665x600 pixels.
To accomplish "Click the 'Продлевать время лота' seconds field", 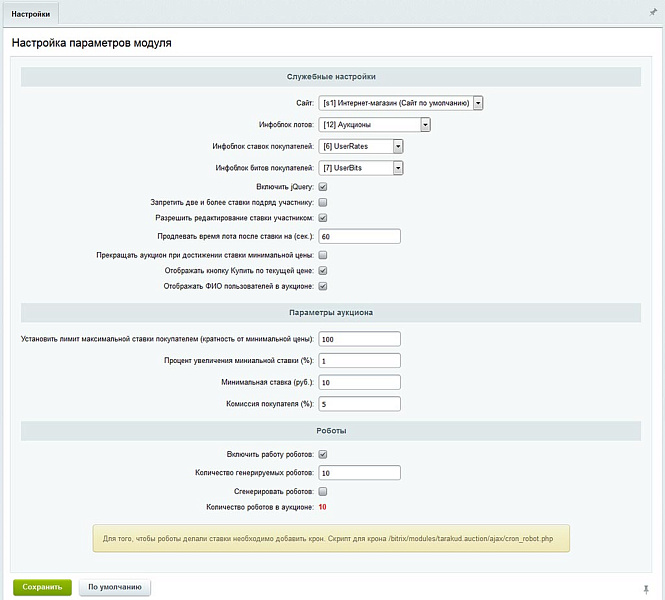I will point(360,236).
